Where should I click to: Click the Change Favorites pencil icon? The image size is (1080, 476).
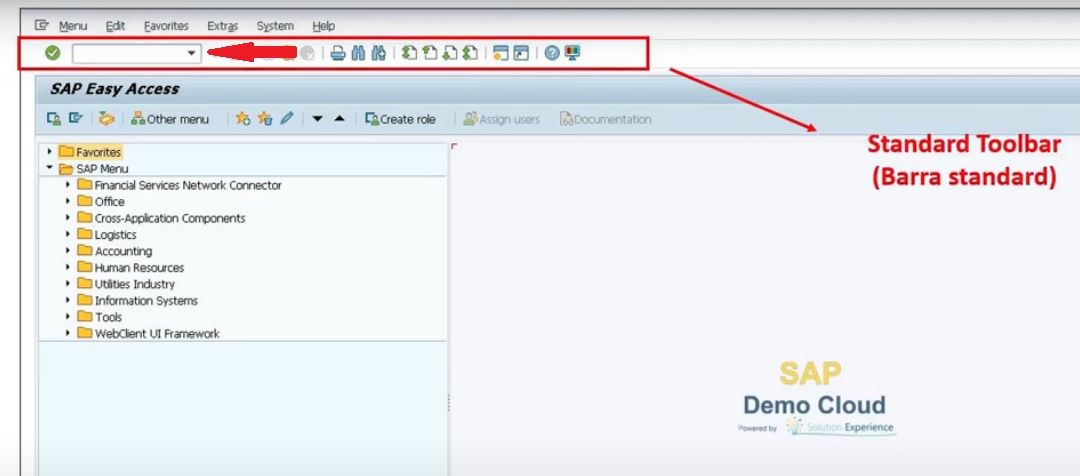(287, 119)
